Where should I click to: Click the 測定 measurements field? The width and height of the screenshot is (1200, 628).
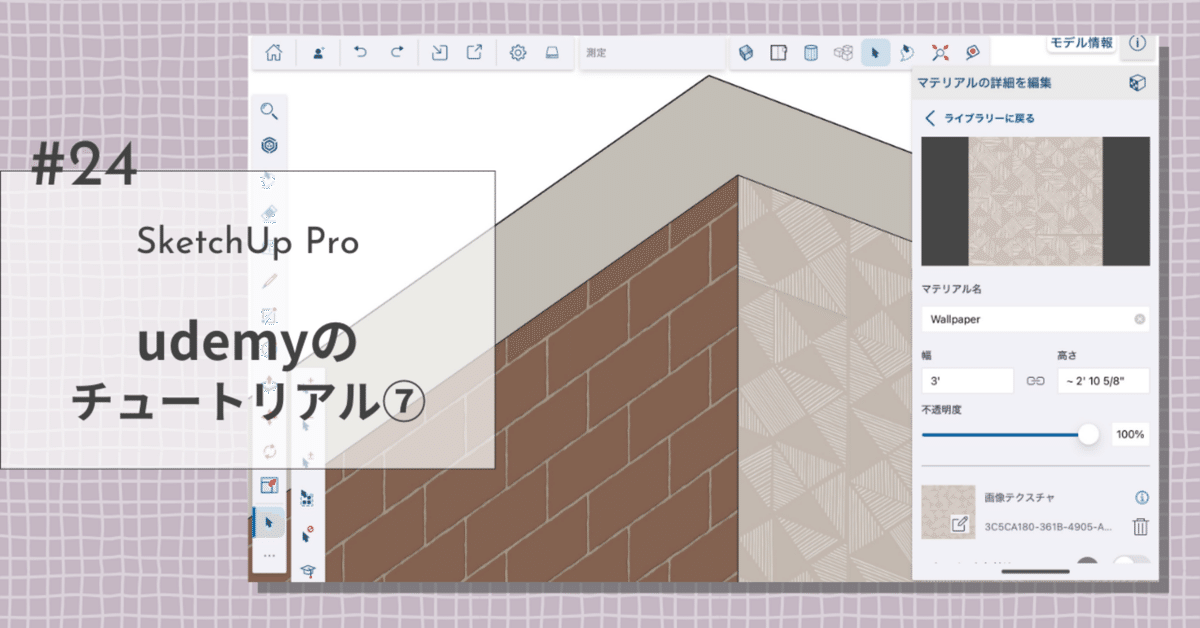[655, 53]
